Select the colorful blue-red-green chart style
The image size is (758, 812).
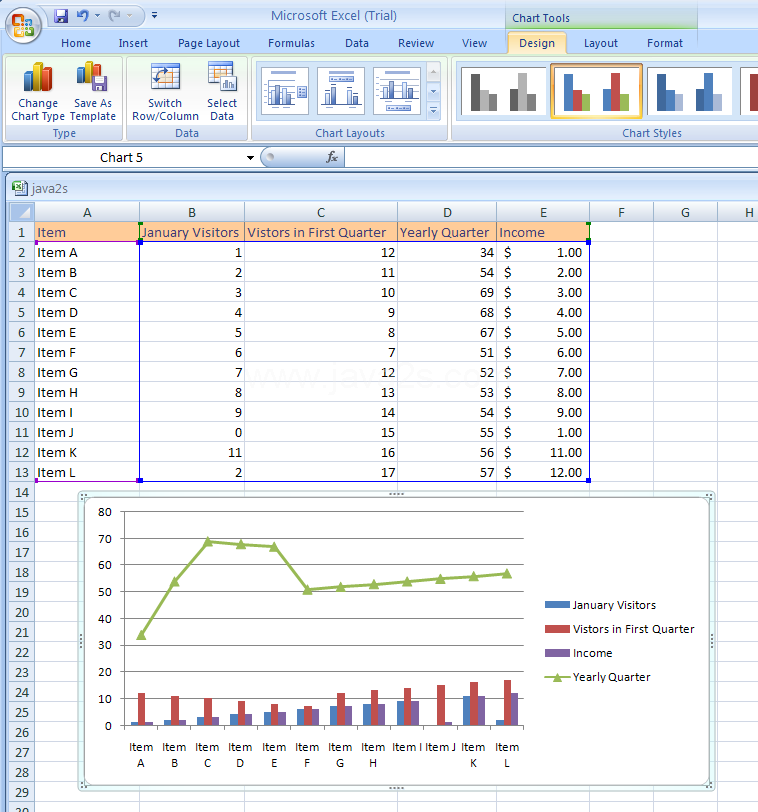tap(596, 91)
